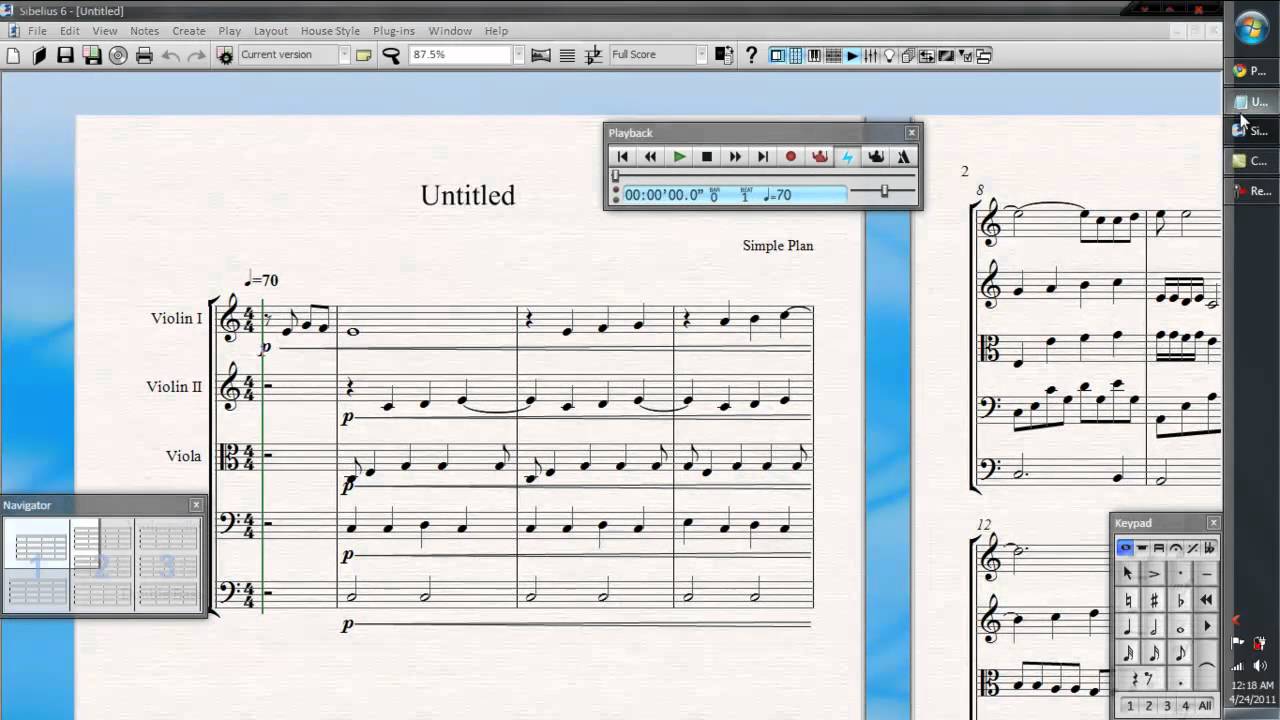
Task: Open the Create menu
Action: coord(188,31)
